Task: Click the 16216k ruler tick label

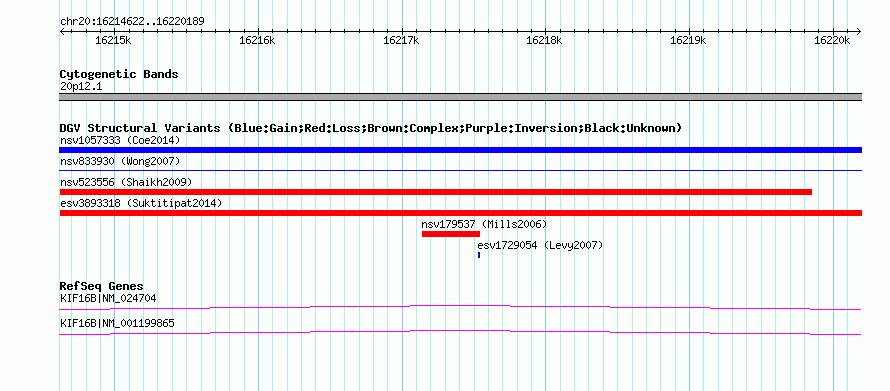Action: click(x=258, y=40)
